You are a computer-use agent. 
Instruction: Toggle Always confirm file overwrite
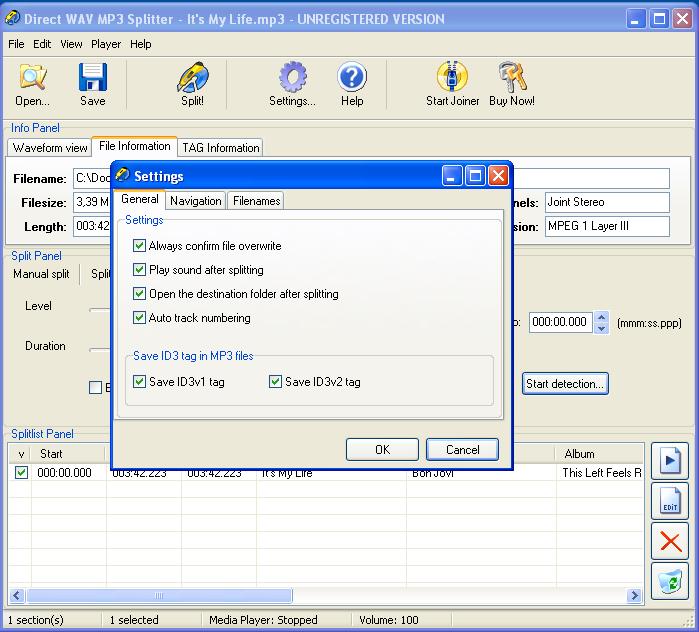[139, 246]
